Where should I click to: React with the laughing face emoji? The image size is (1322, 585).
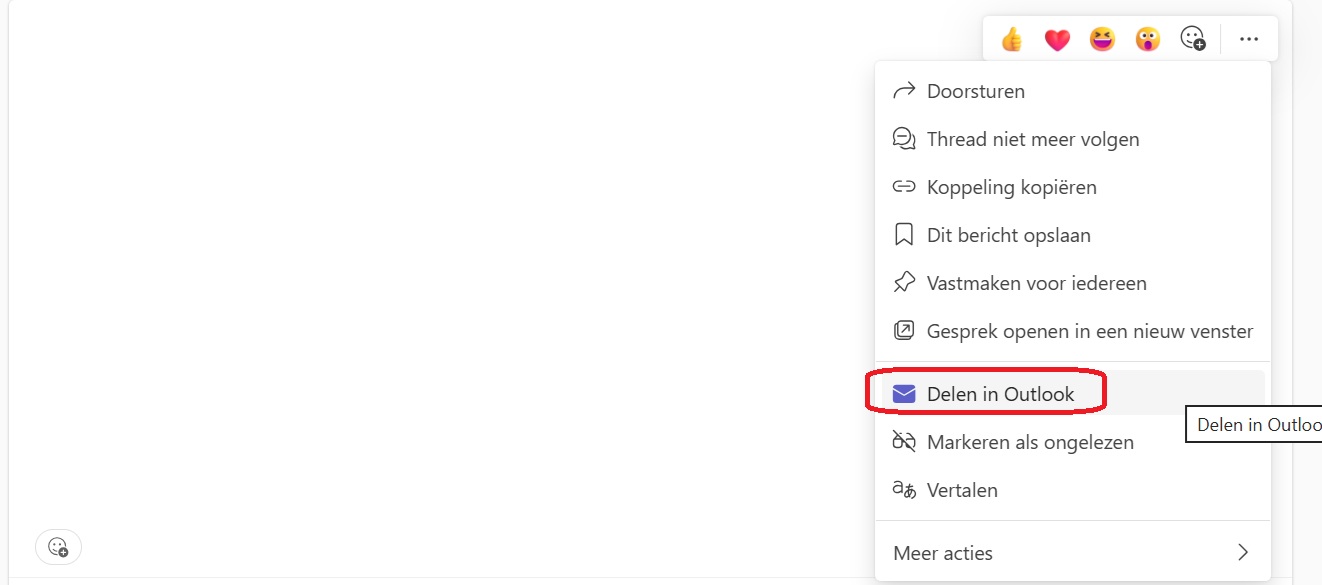(1102, 39)
